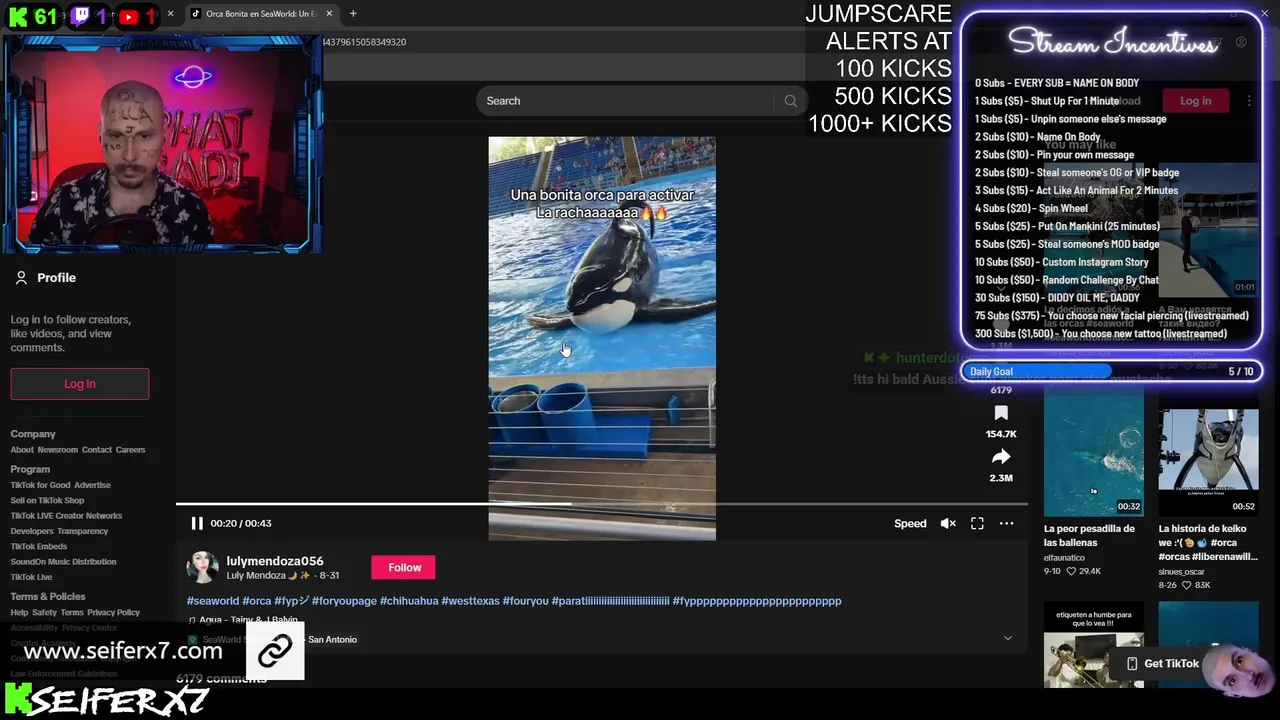The height and width of the screenshot is (720, 1280).
Task: Close the Orca Bonita en SeaWorld tab
Action: tap(329, 14)
